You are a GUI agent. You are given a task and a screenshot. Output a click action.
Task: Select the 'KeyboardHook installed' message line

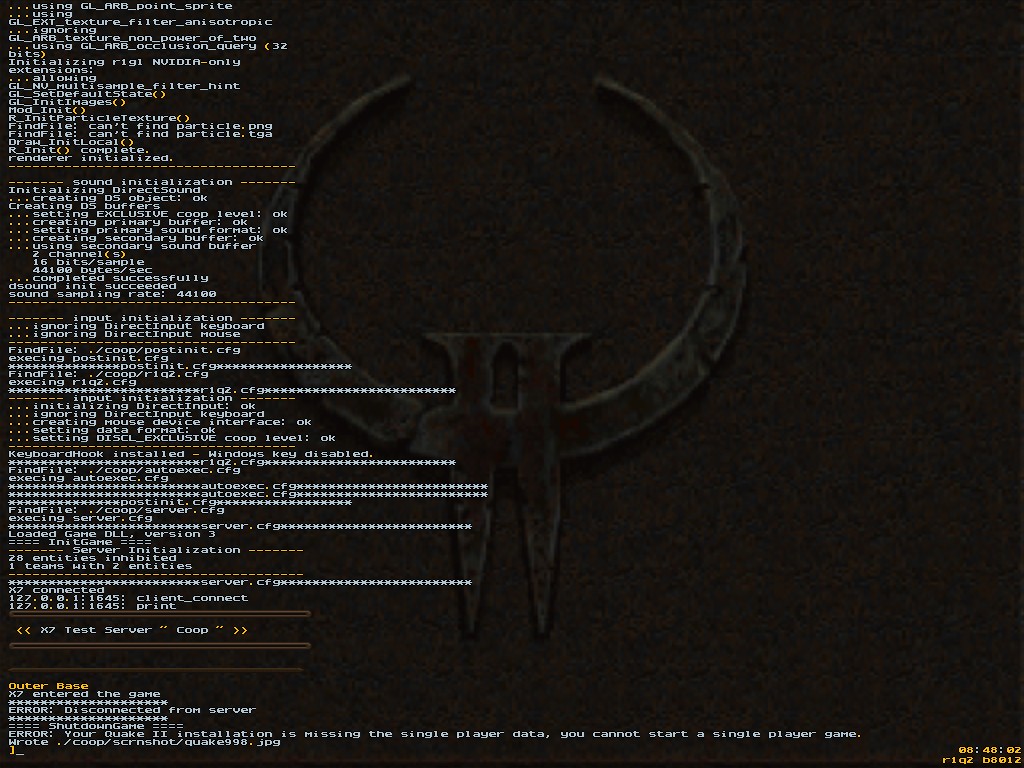(190, 454)
